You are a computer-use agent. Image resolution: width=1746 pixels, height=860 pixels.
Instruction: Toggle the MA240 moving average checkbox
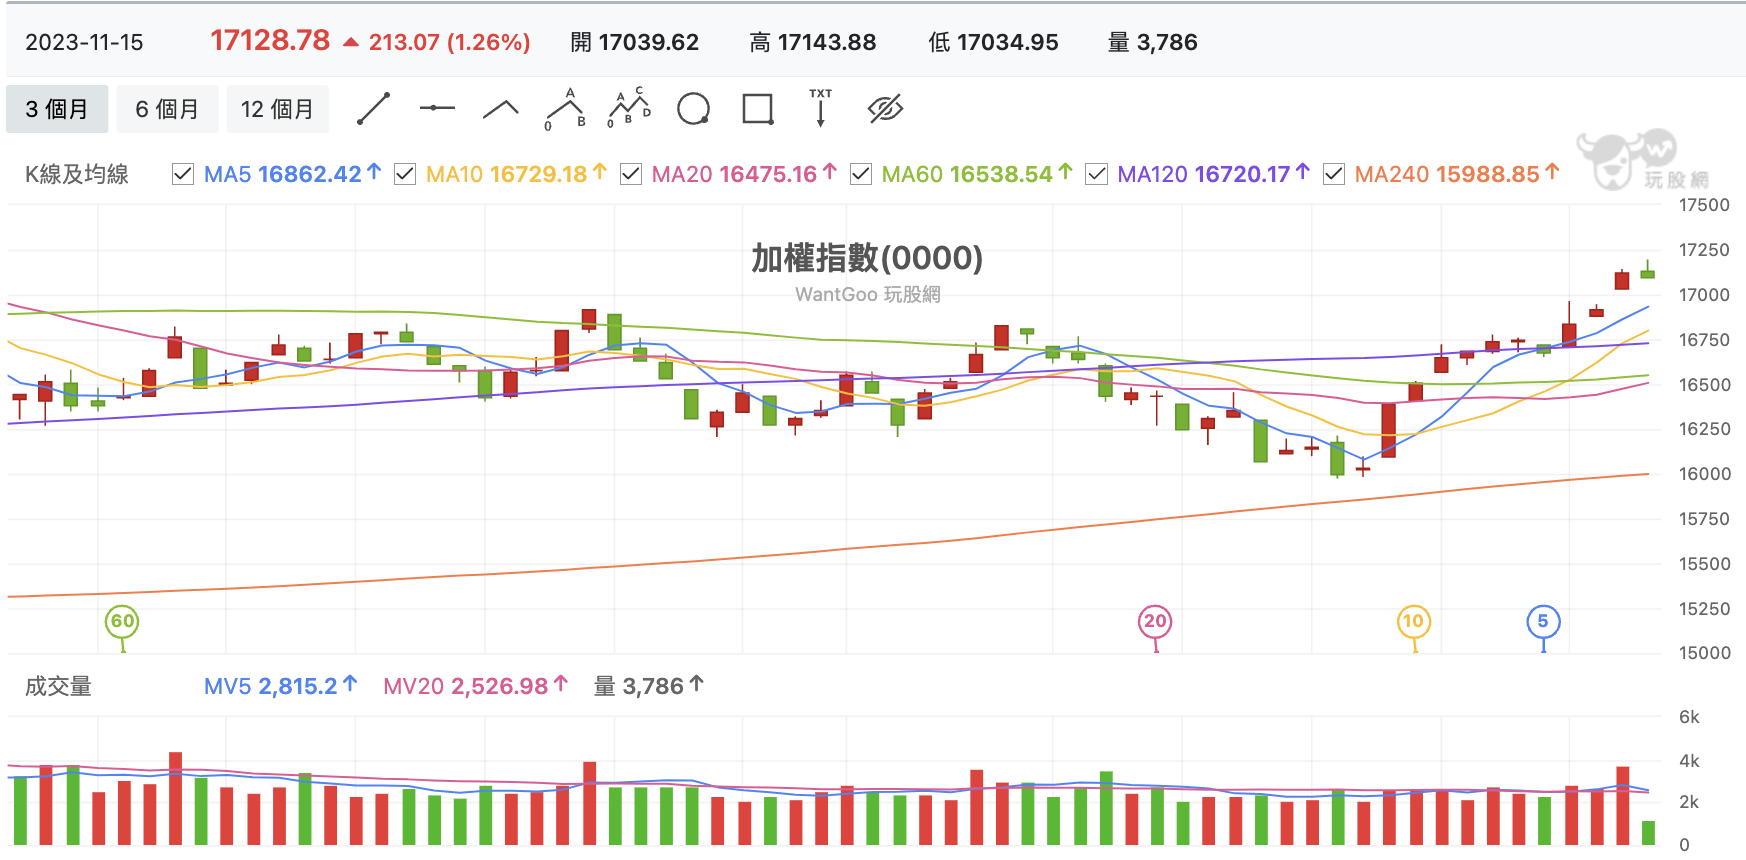1334,174
